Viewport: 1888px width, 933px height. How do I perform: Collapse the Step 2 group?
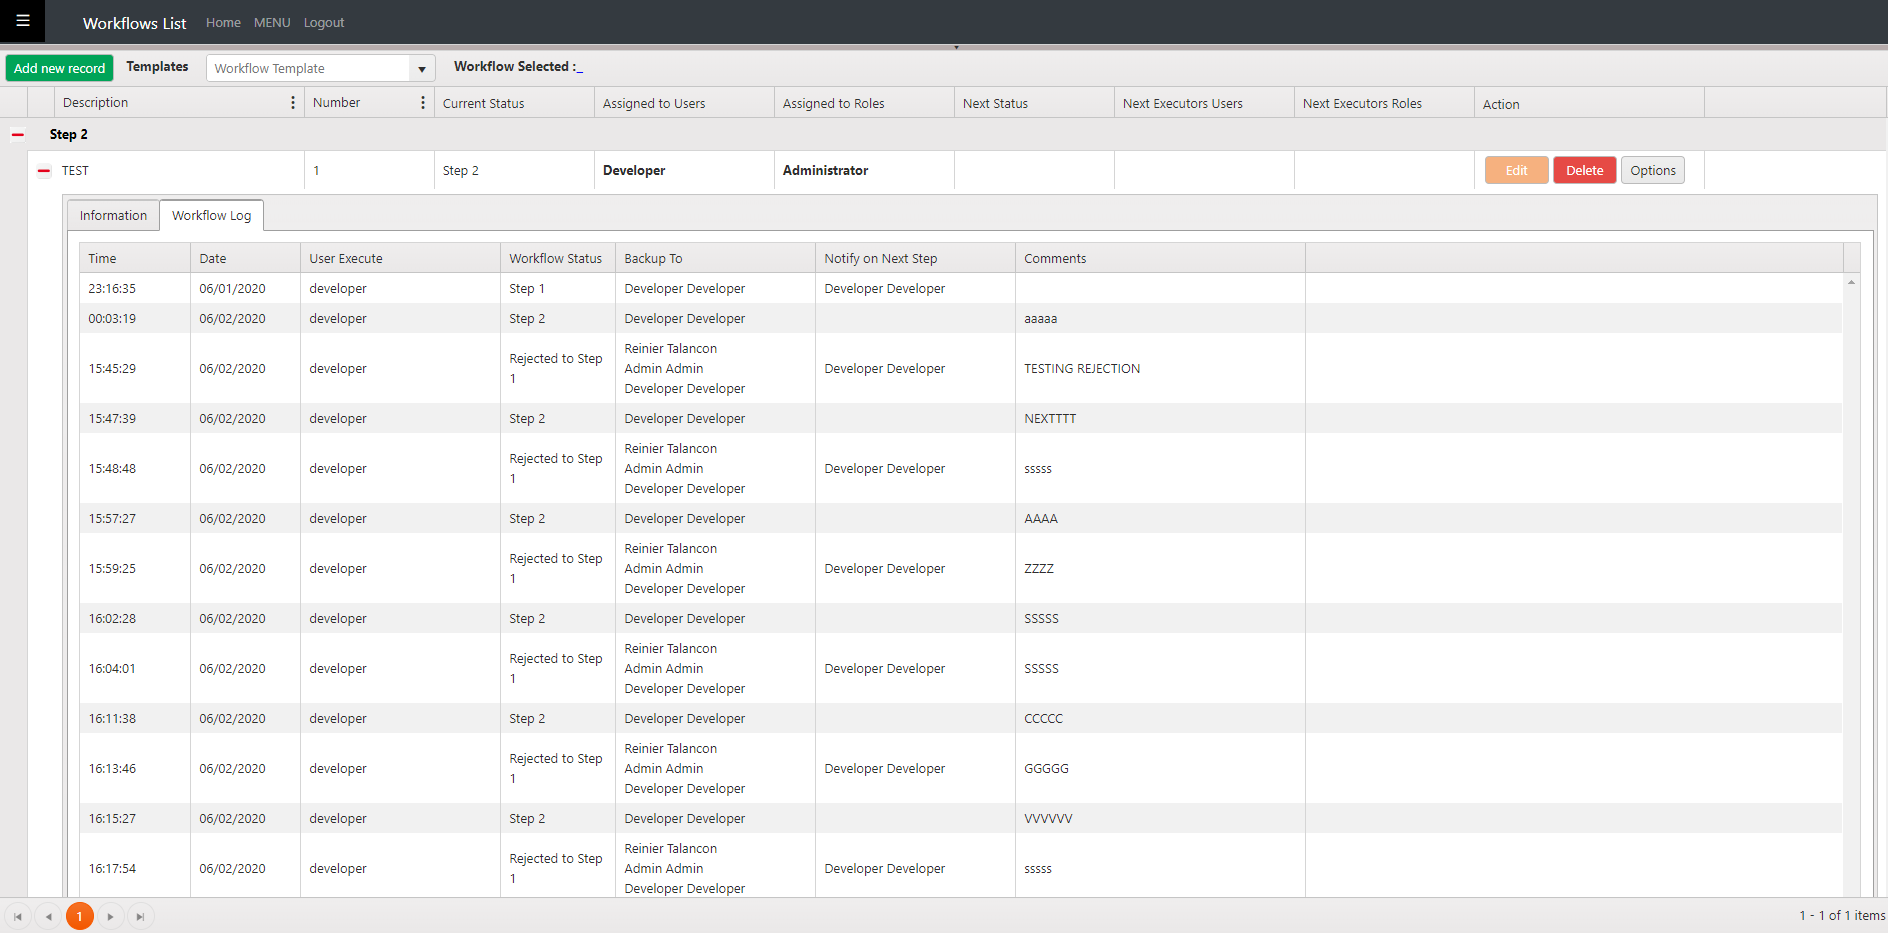click(x=18, y=135)
